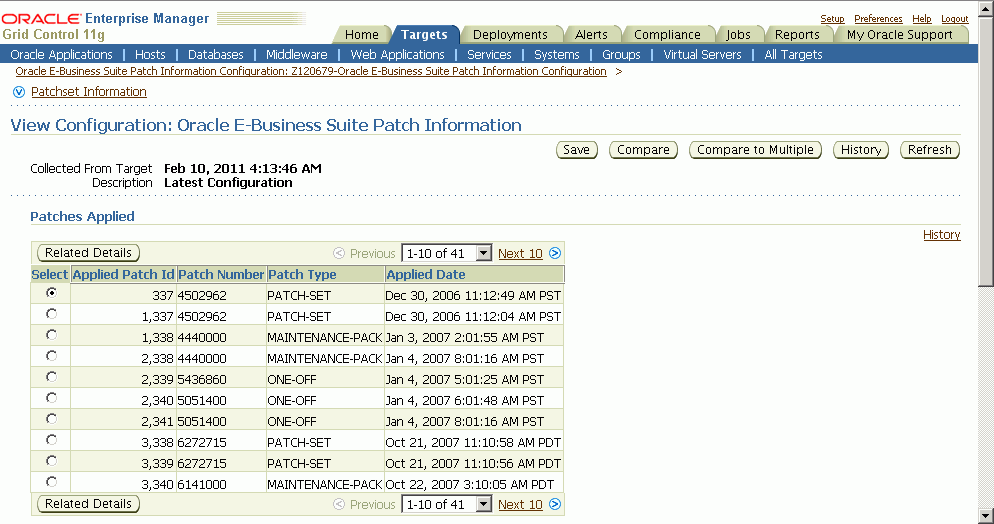
Task: Open the Alerts tab
Action: point(591,35)
